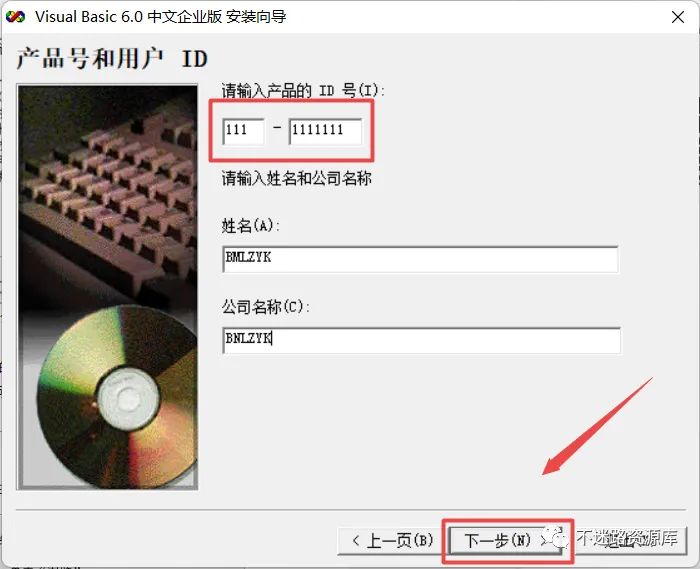Close the installation wizard window

click(678, 17)
